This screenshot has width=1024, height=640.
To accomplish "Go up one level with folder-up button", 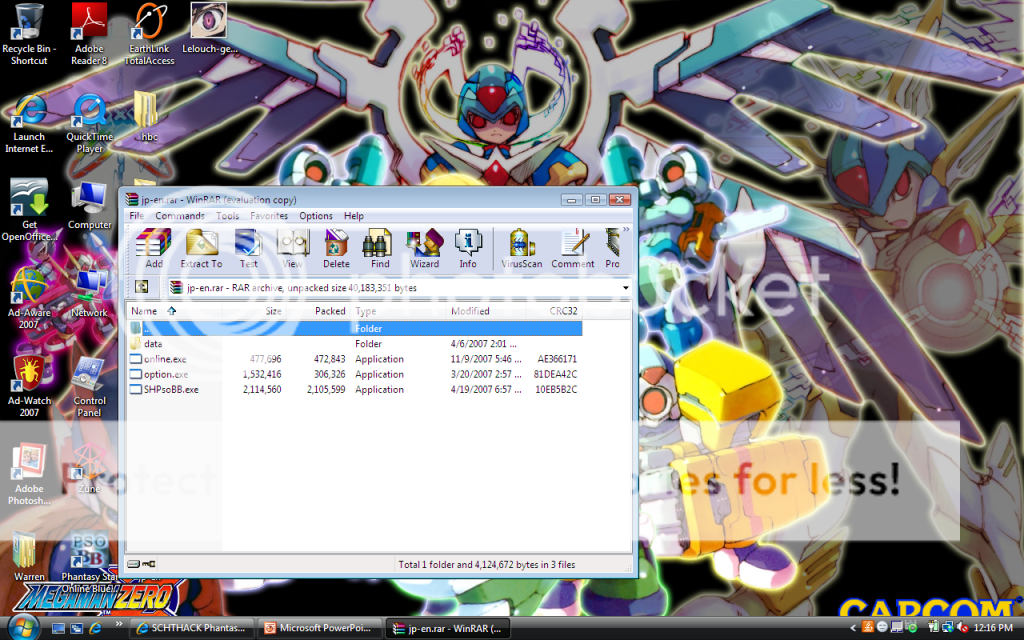I will (x=141, y=288).
